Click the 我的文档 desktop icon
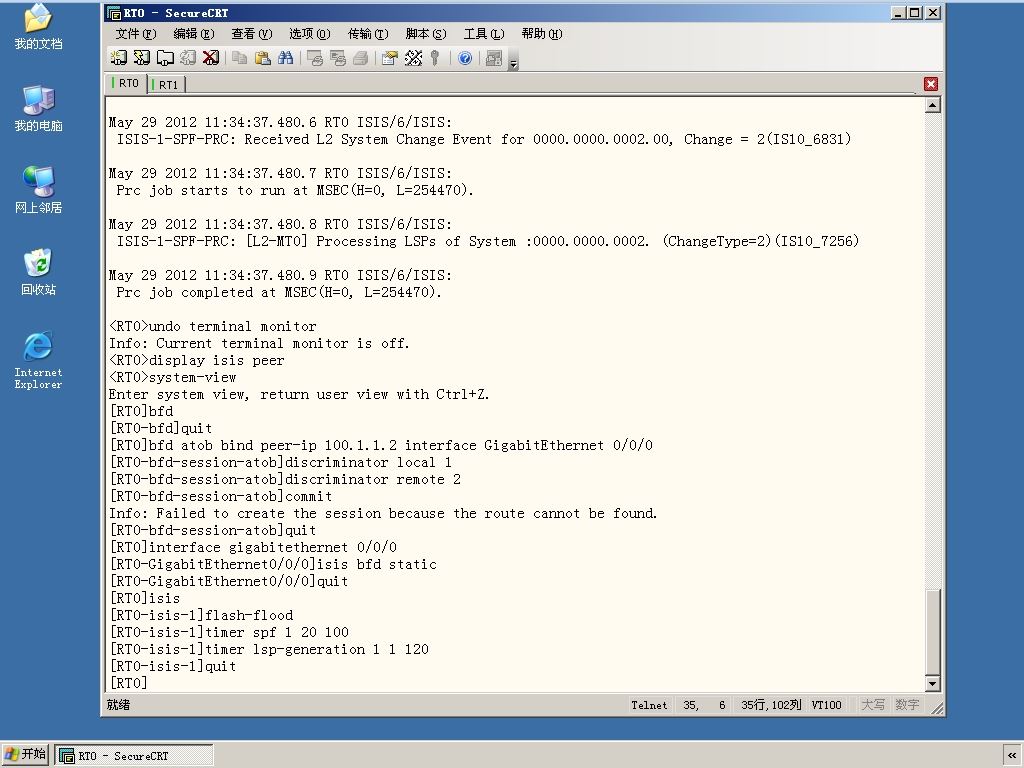 38,27
